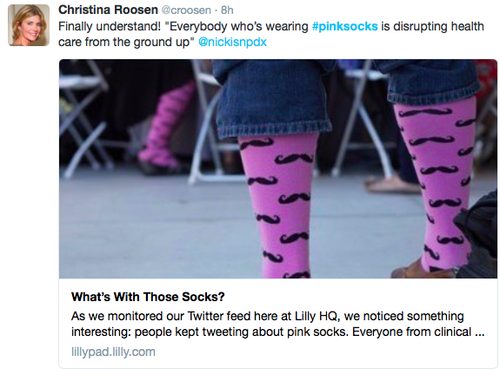500x369 pixels.
Task: Click the Christina Roosen display name
Action: (x=108, y=10)
